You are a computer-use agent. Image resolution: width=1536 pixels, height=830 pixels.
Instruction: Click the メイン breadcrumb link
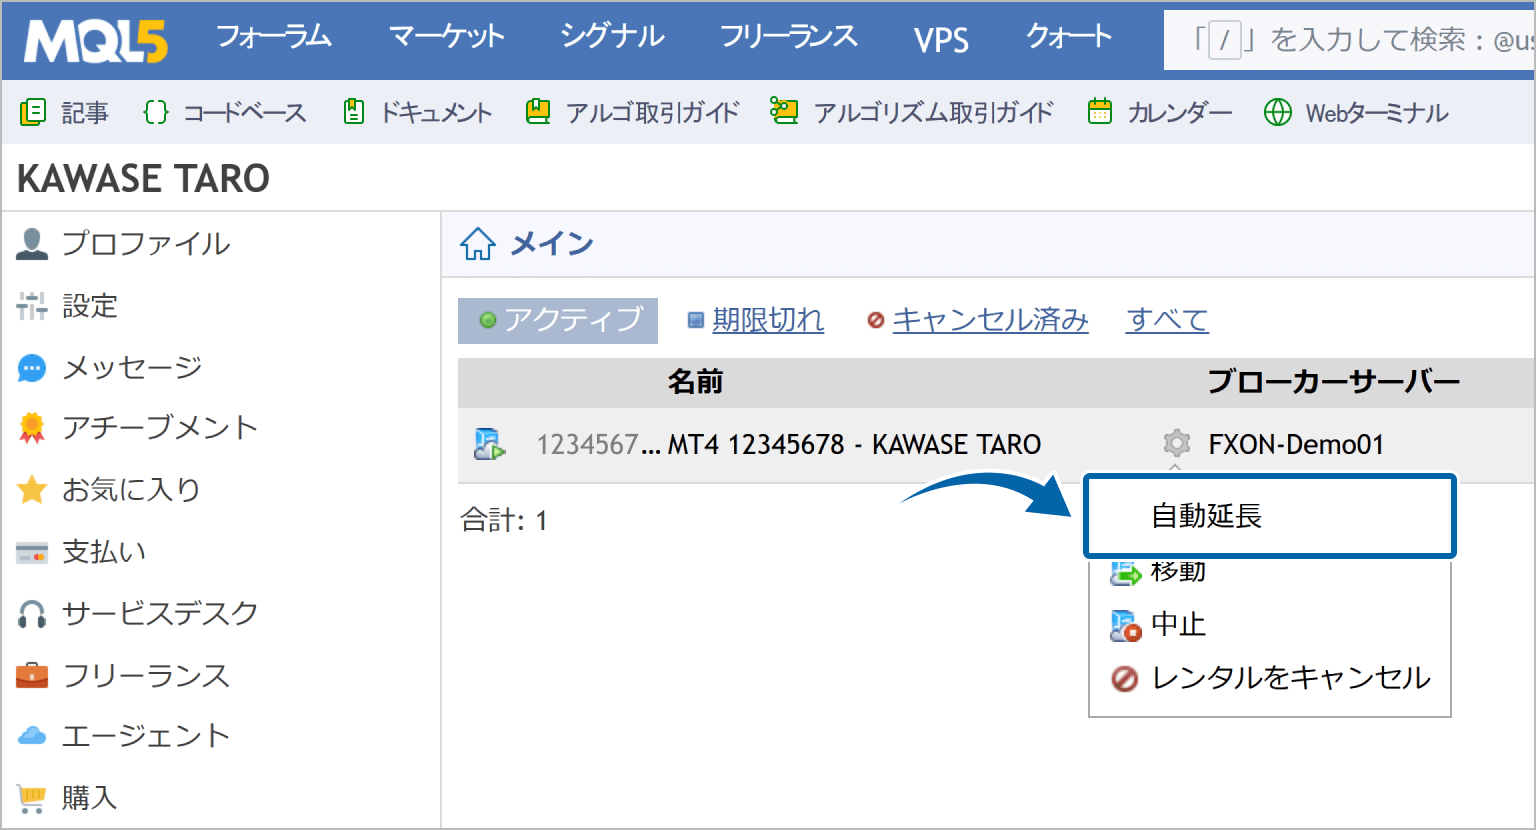coord(552,243)
